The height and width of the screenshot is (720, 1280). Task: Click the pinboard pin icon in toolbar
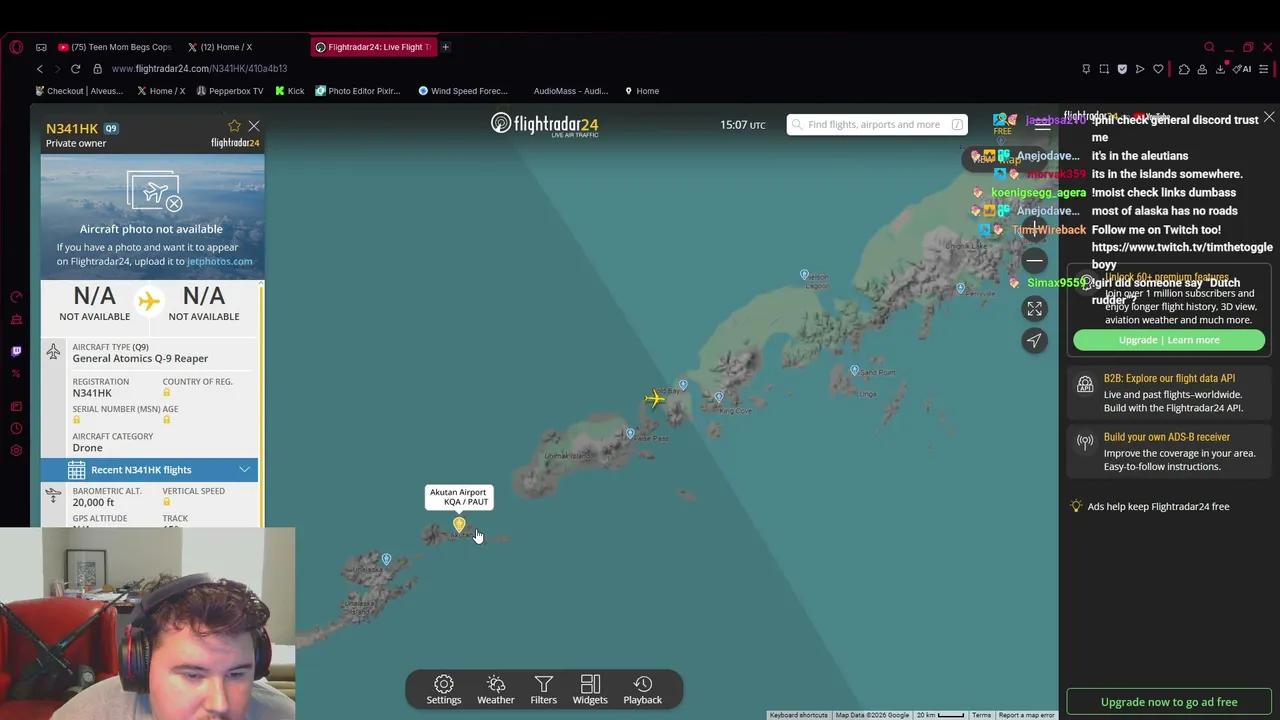1086,69
